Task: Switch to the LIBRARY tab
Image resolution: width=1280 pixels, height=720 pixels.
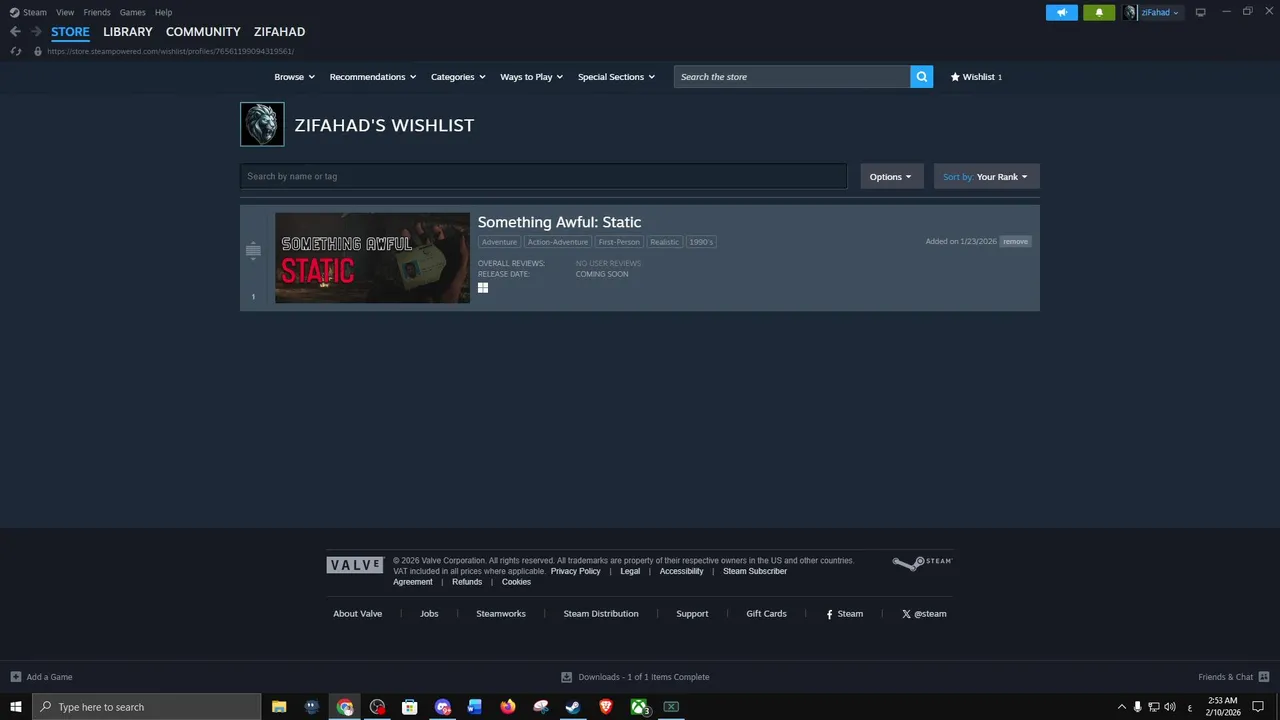Action: coord(128,32)
